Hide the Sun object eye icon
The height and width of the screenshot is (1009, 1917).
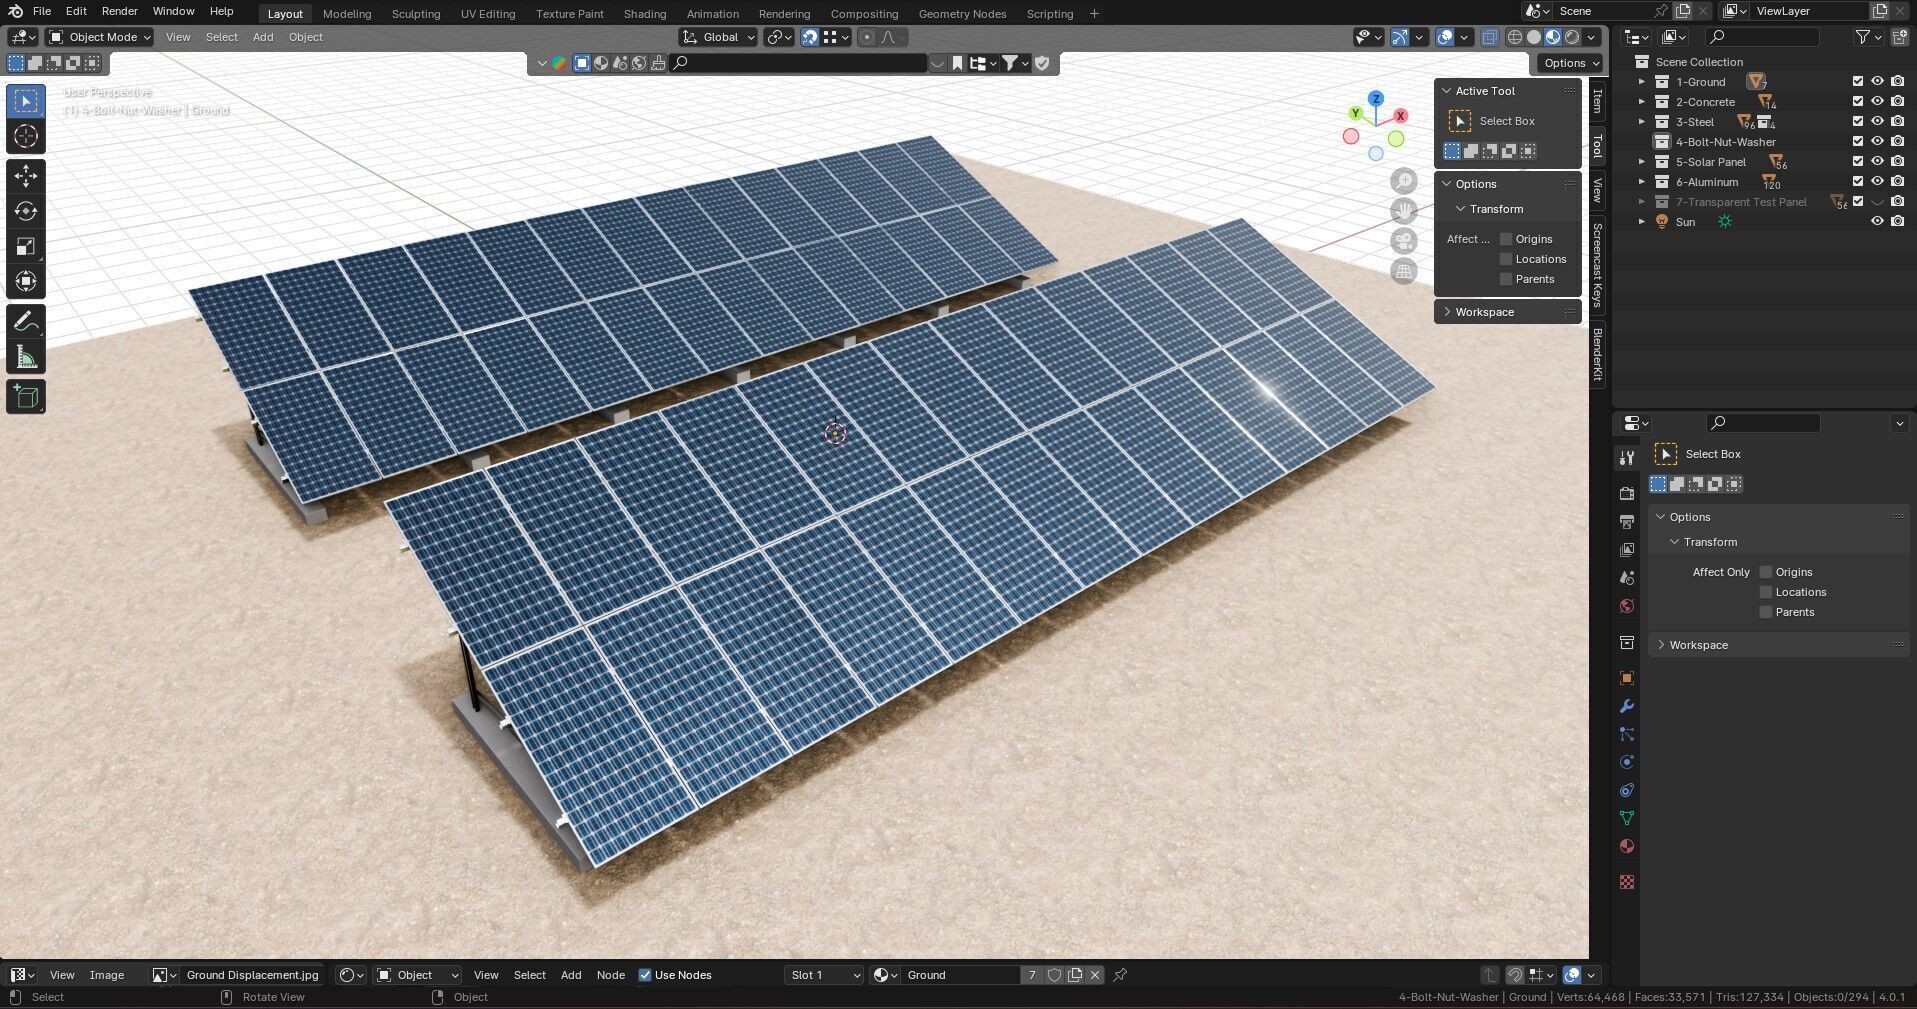(x=1877, y=222)
